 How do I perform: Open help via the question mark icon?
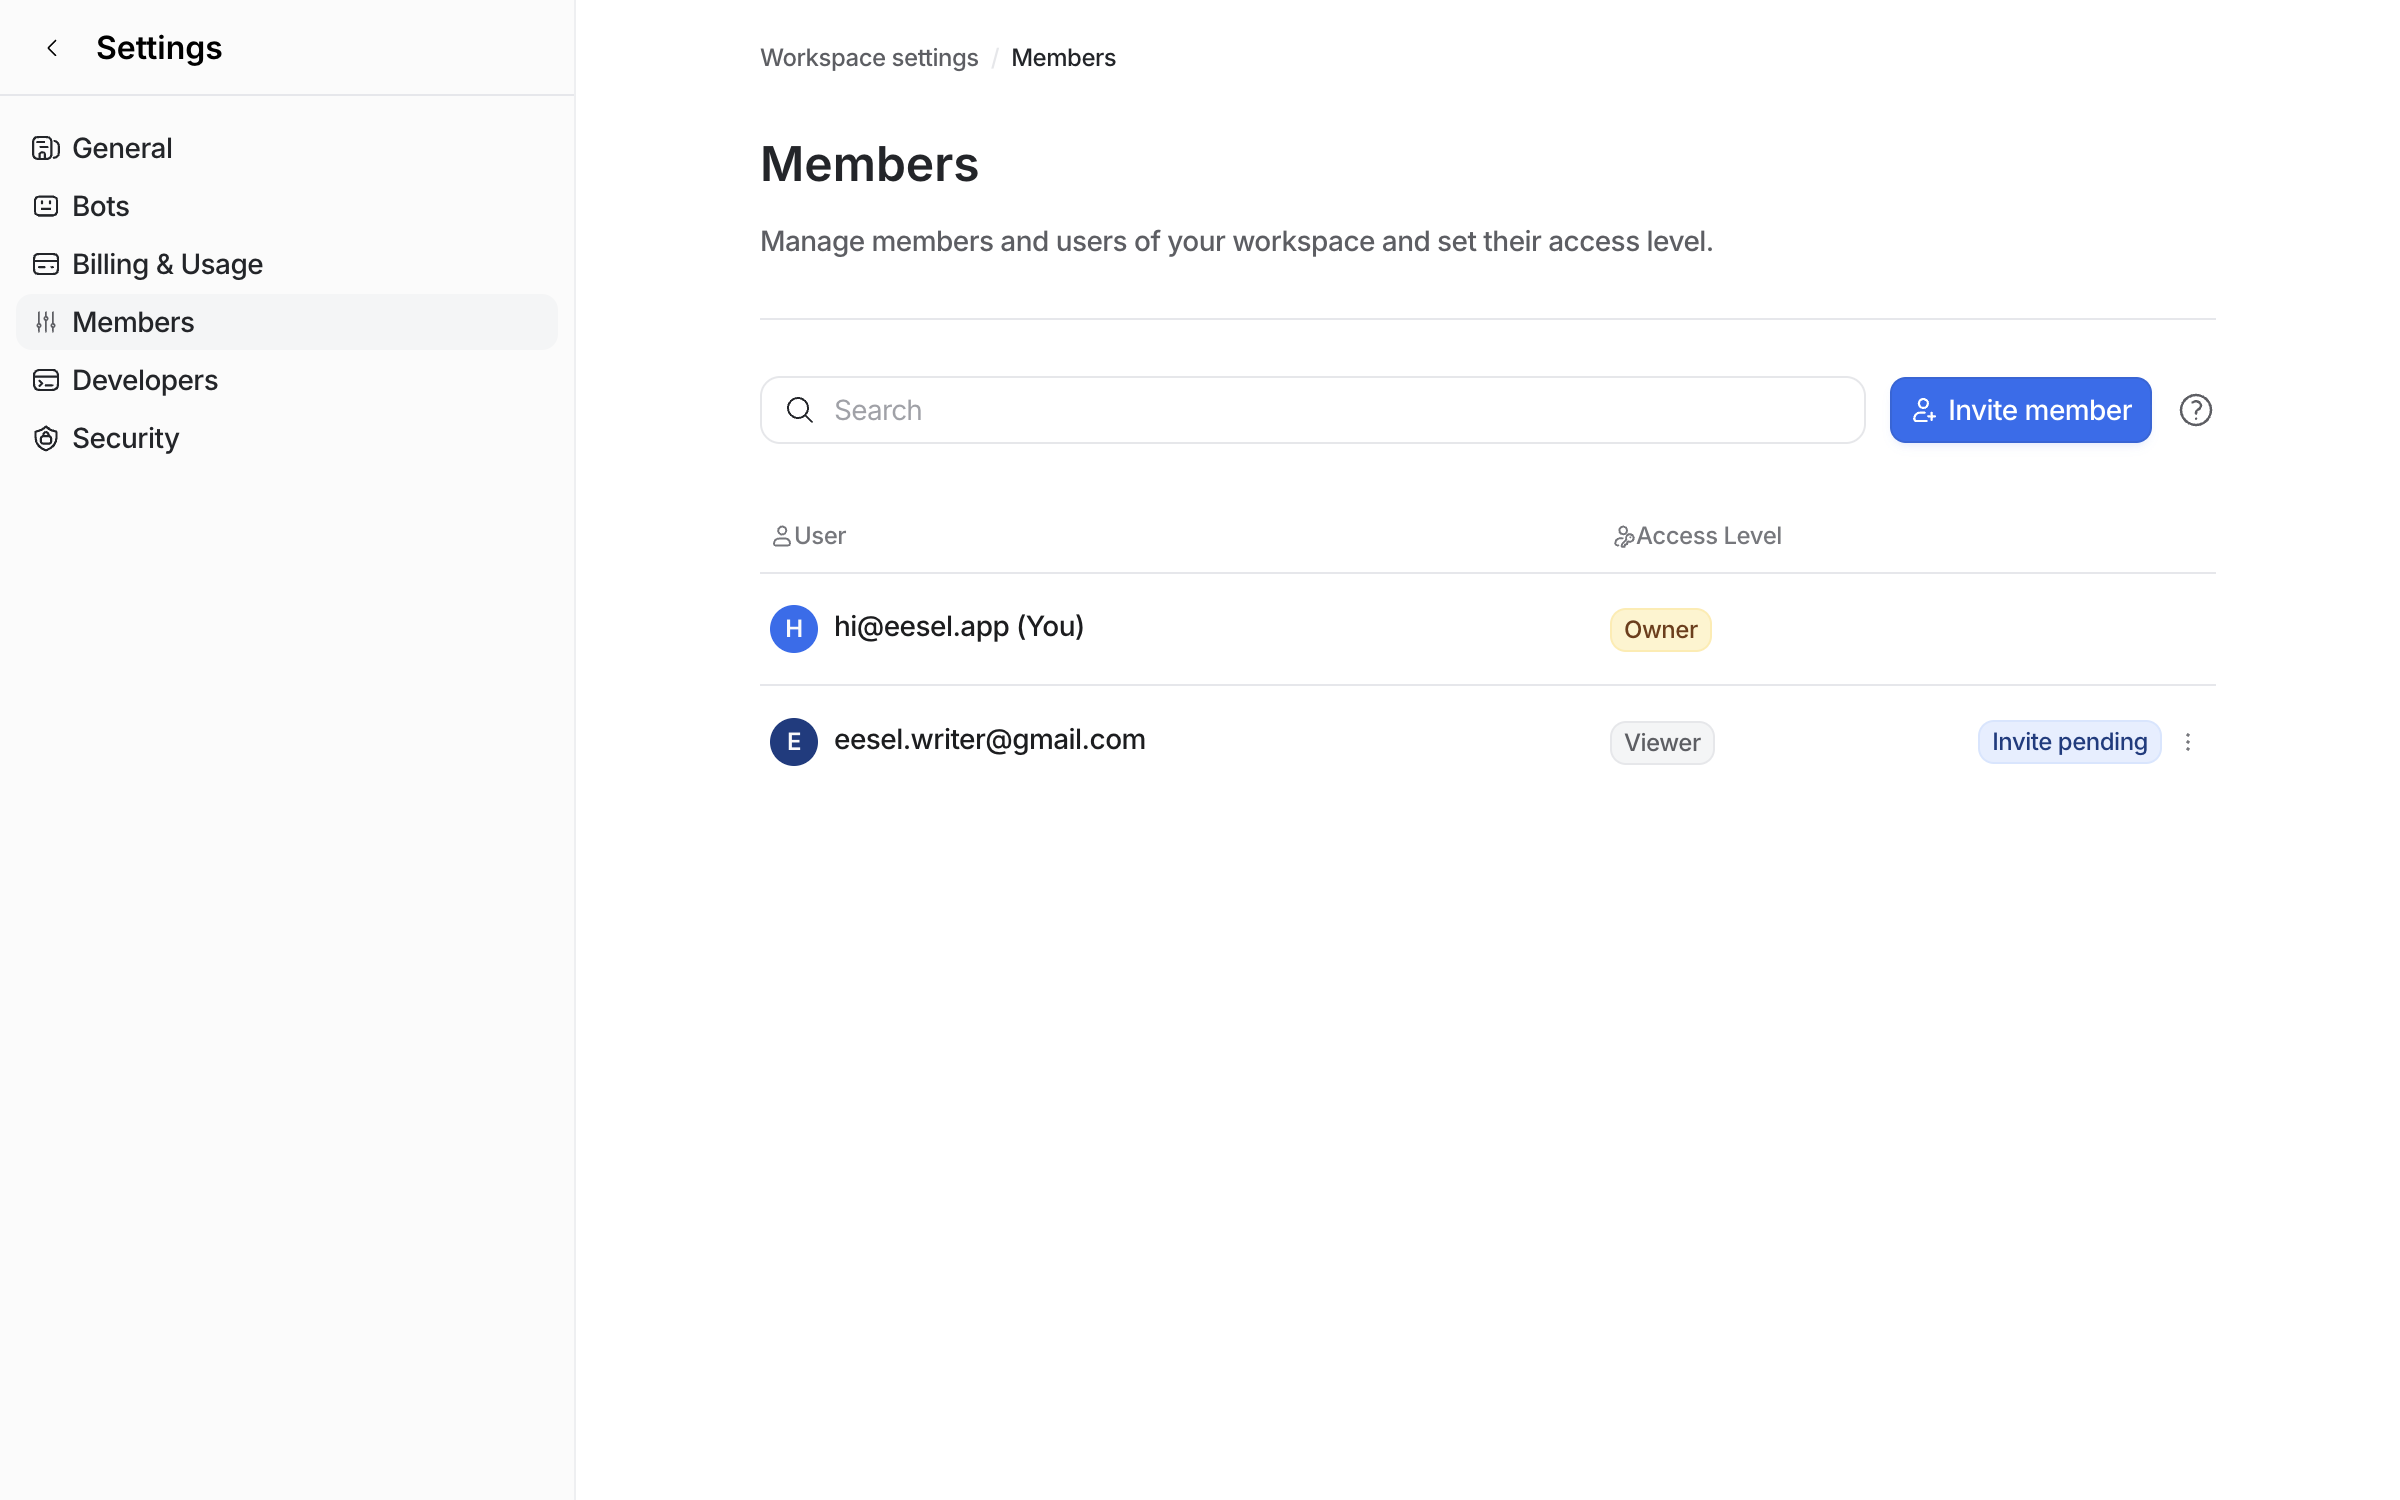[x=2195, y=410]
